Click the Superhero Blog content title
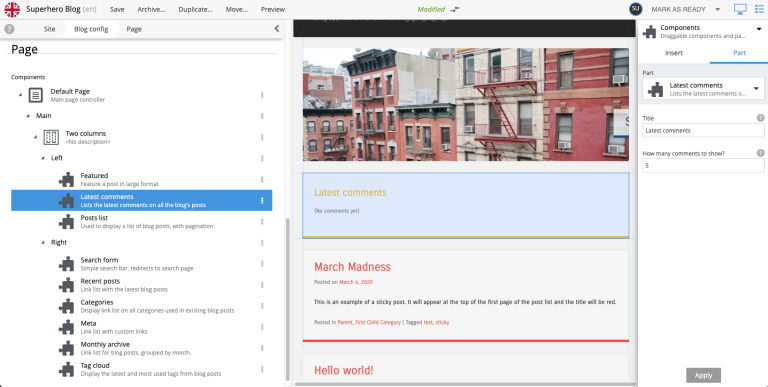Screen dimensions: 768x387 [x=53, y=9]
